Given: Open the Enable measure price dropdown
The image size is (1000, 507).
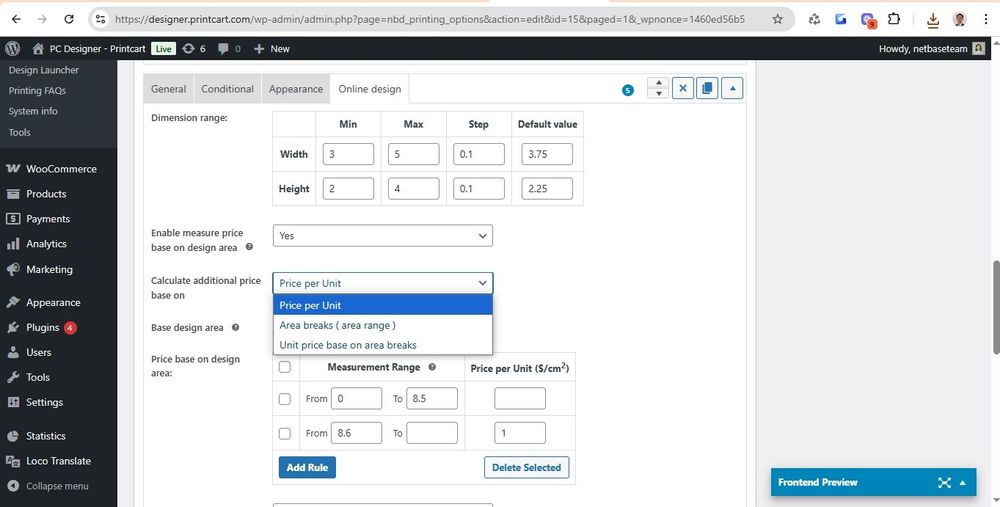Looking at the screenshot, I should [x=382, y=236].
